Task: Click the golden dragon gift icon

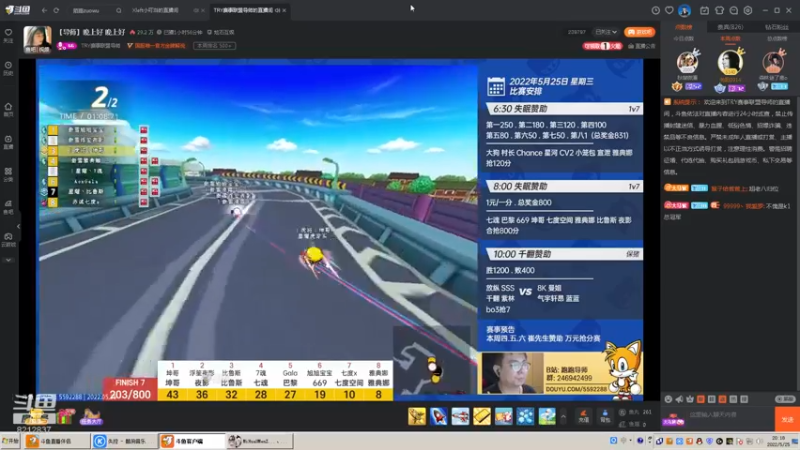Action: 417,416
